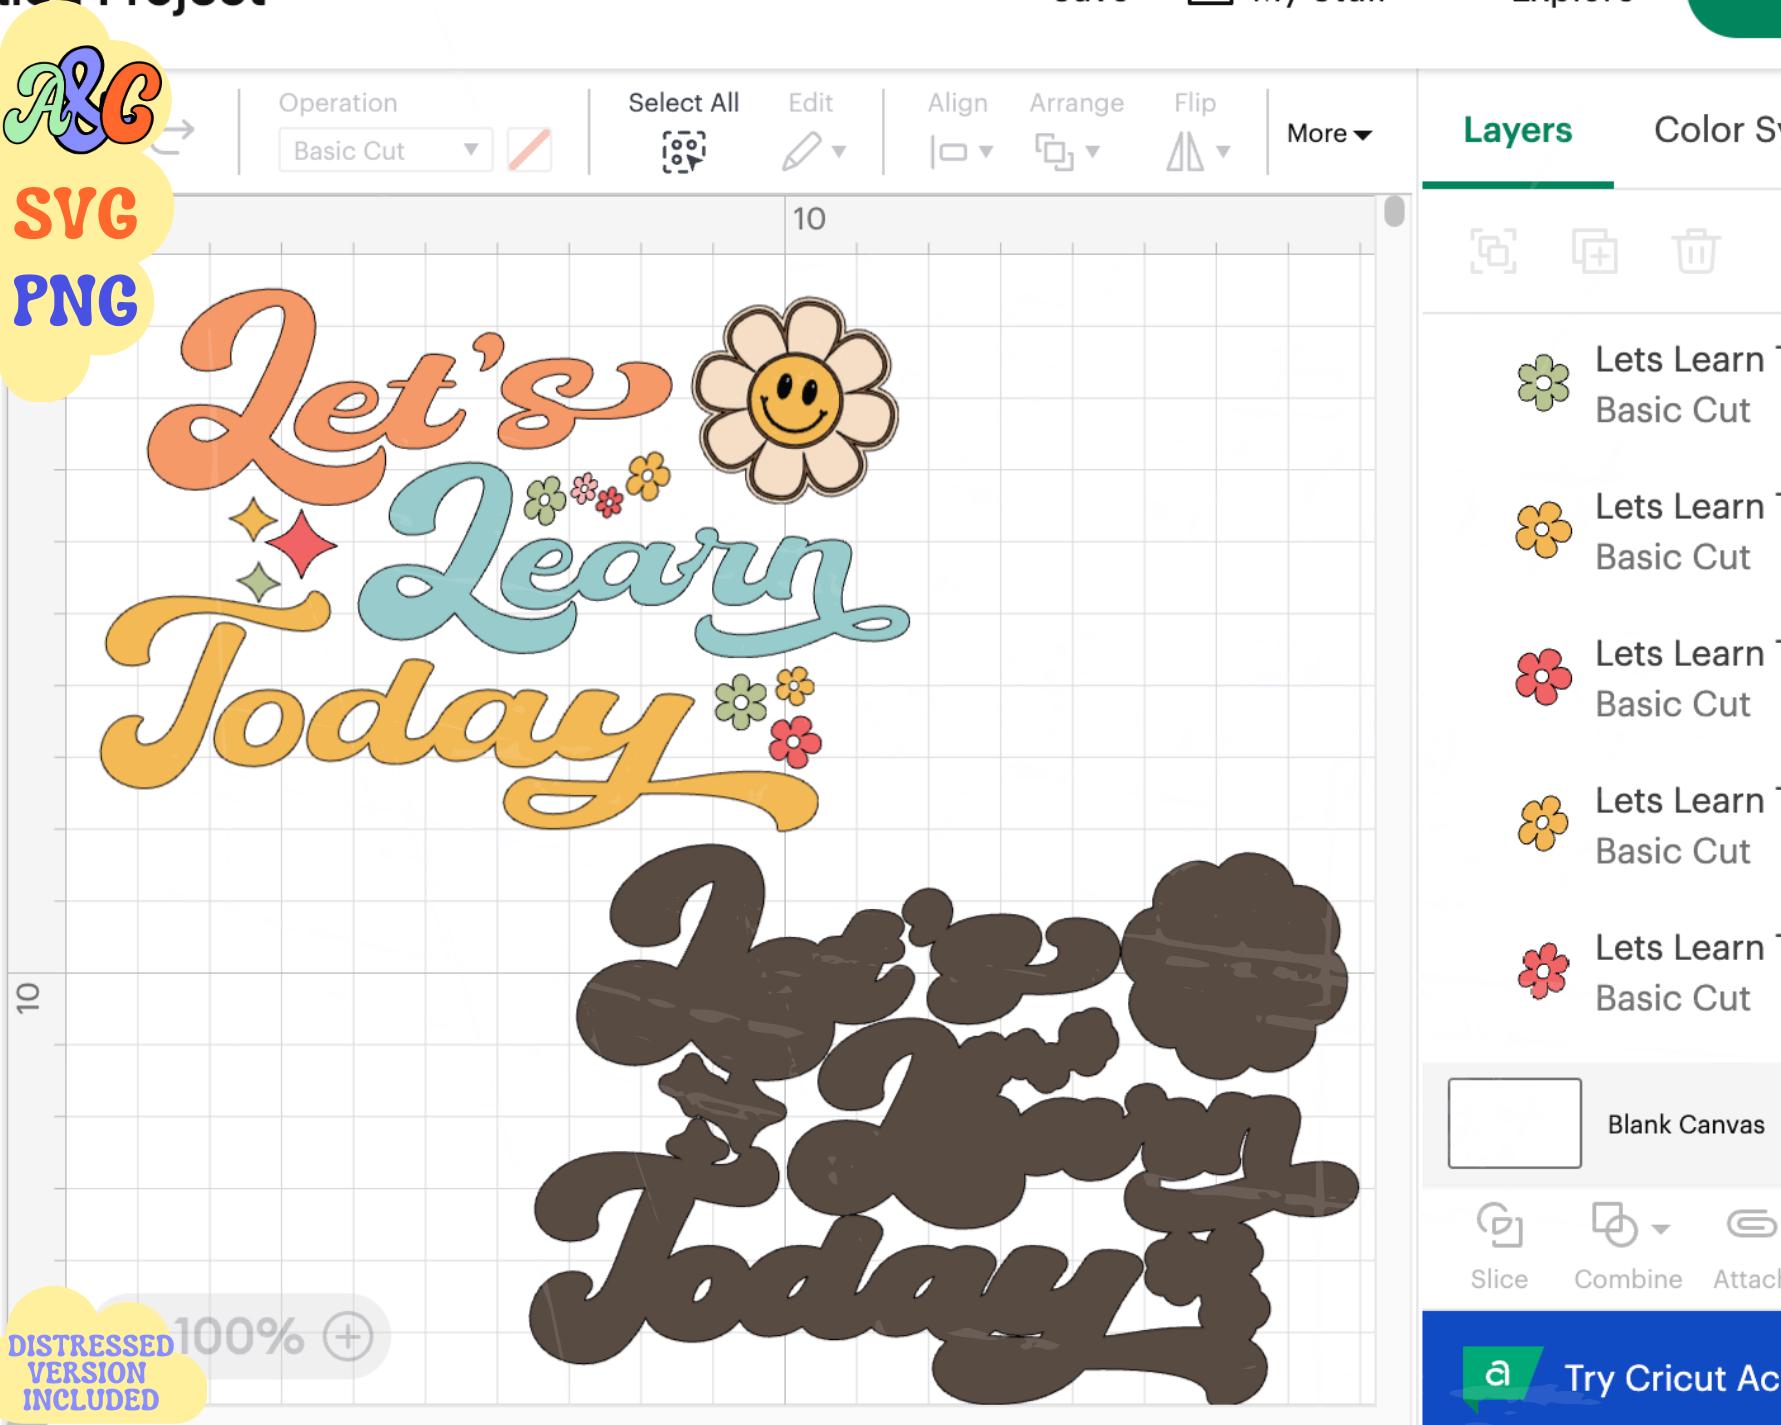The width and height of the screenshot is (1781, 1425).
Task: Expand the Flip dropdown arrow
Action: coord(1223,152)
